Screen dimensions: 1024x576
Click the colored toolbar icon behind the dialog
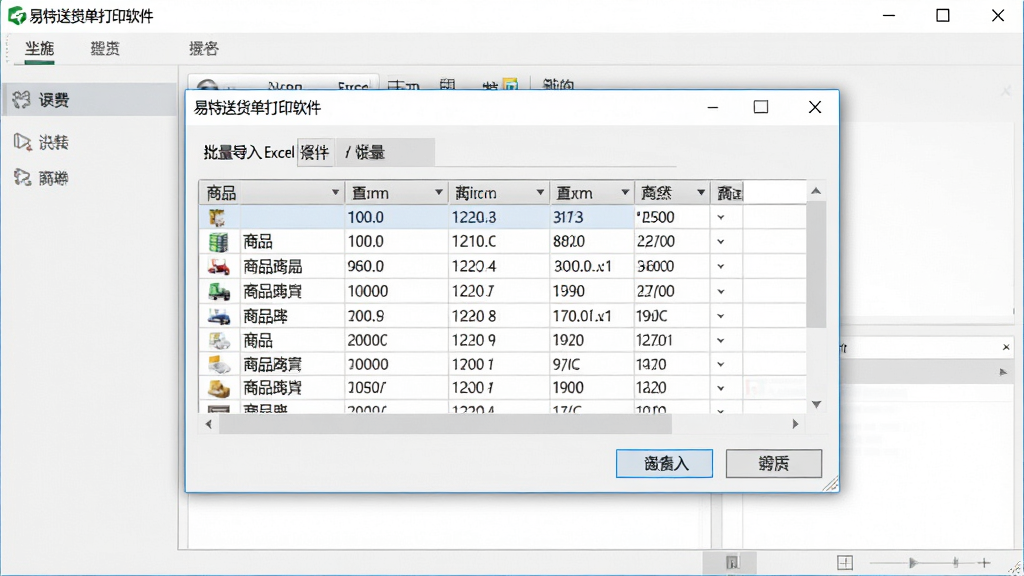tap(510, 85)
